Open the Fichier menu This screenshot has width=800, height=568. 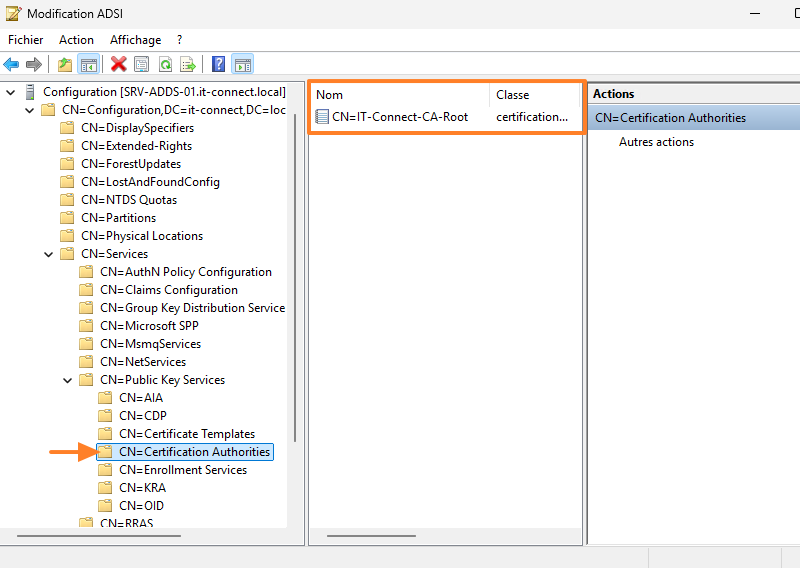coord(25,40)
